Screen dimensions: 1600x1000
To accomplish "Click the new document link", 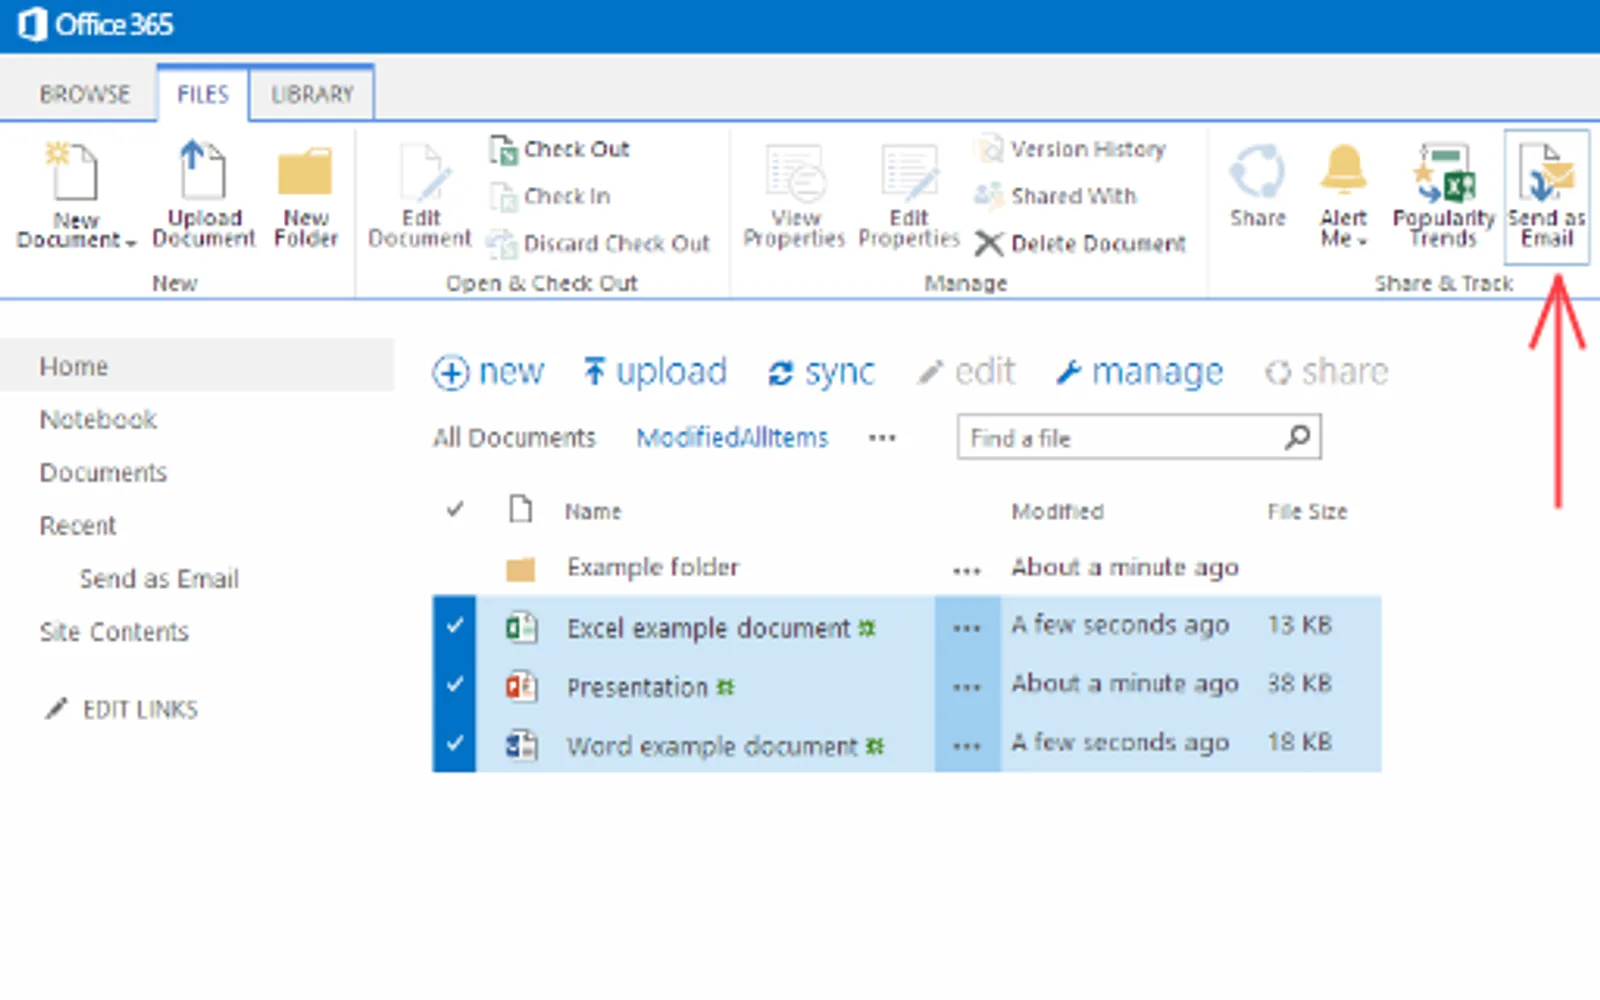I will pyautogui.click(x=489, y=372).
